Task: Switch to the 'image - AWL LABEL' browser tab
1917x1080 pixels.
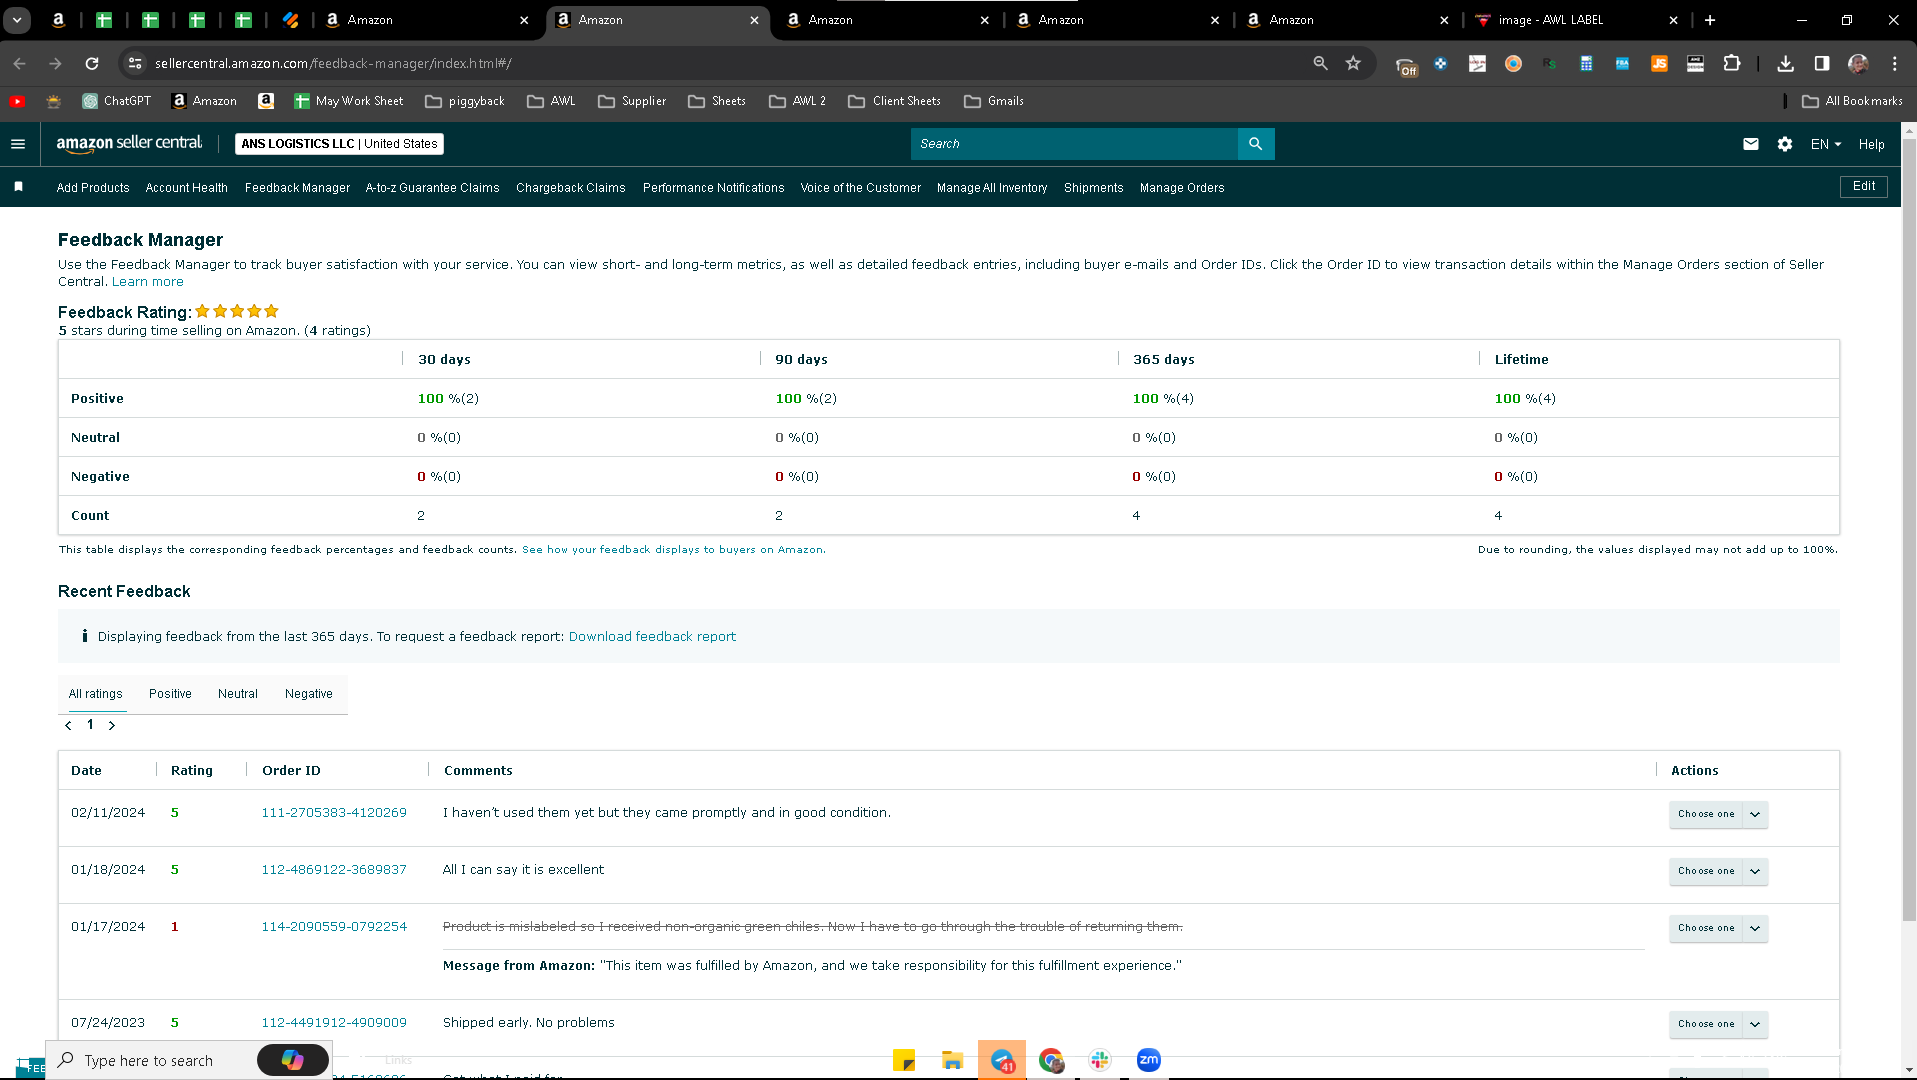Action: click(x=1574, y=20)
